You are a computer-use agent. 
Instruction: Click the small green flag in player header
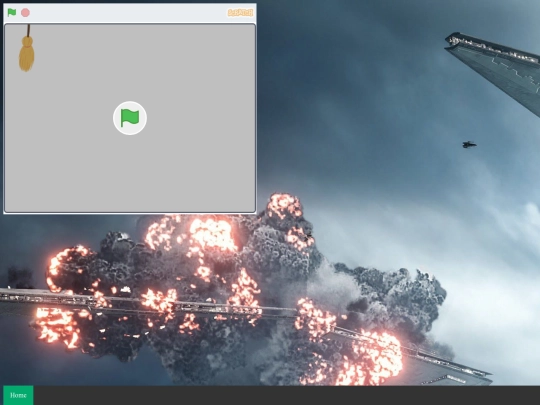12,13
